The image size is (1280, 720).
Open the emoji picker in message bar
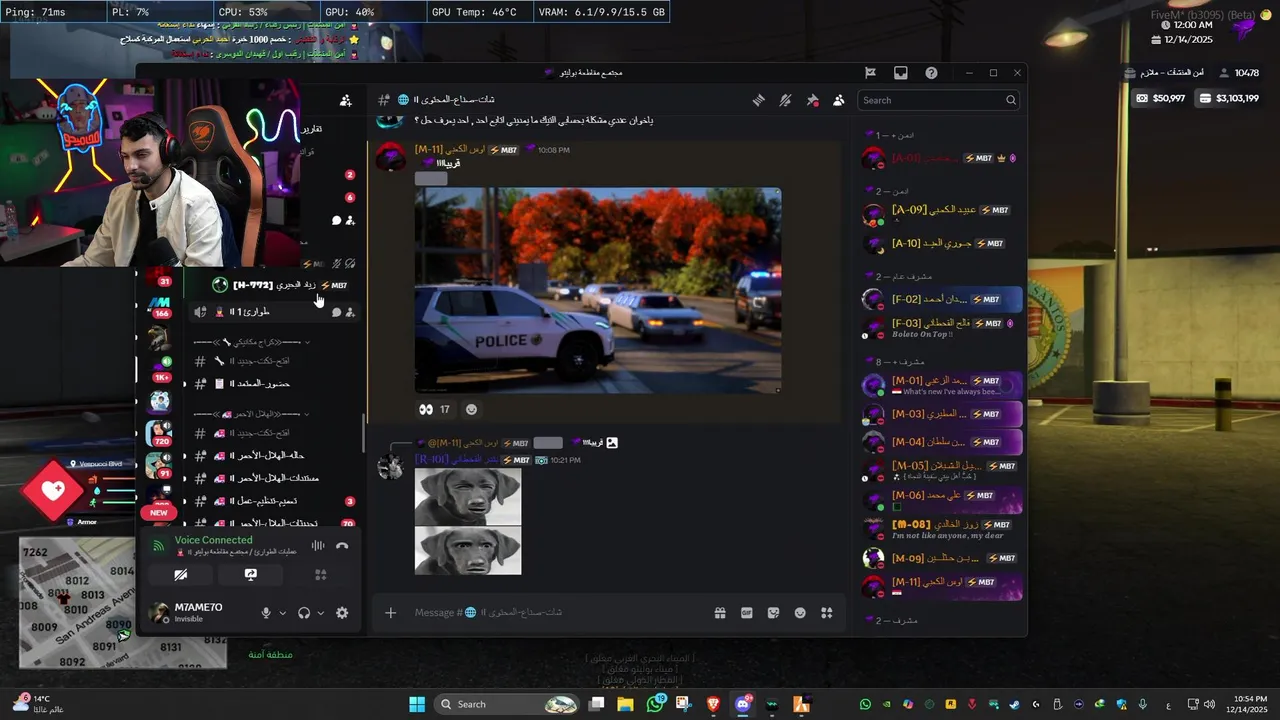pos(800,613)
